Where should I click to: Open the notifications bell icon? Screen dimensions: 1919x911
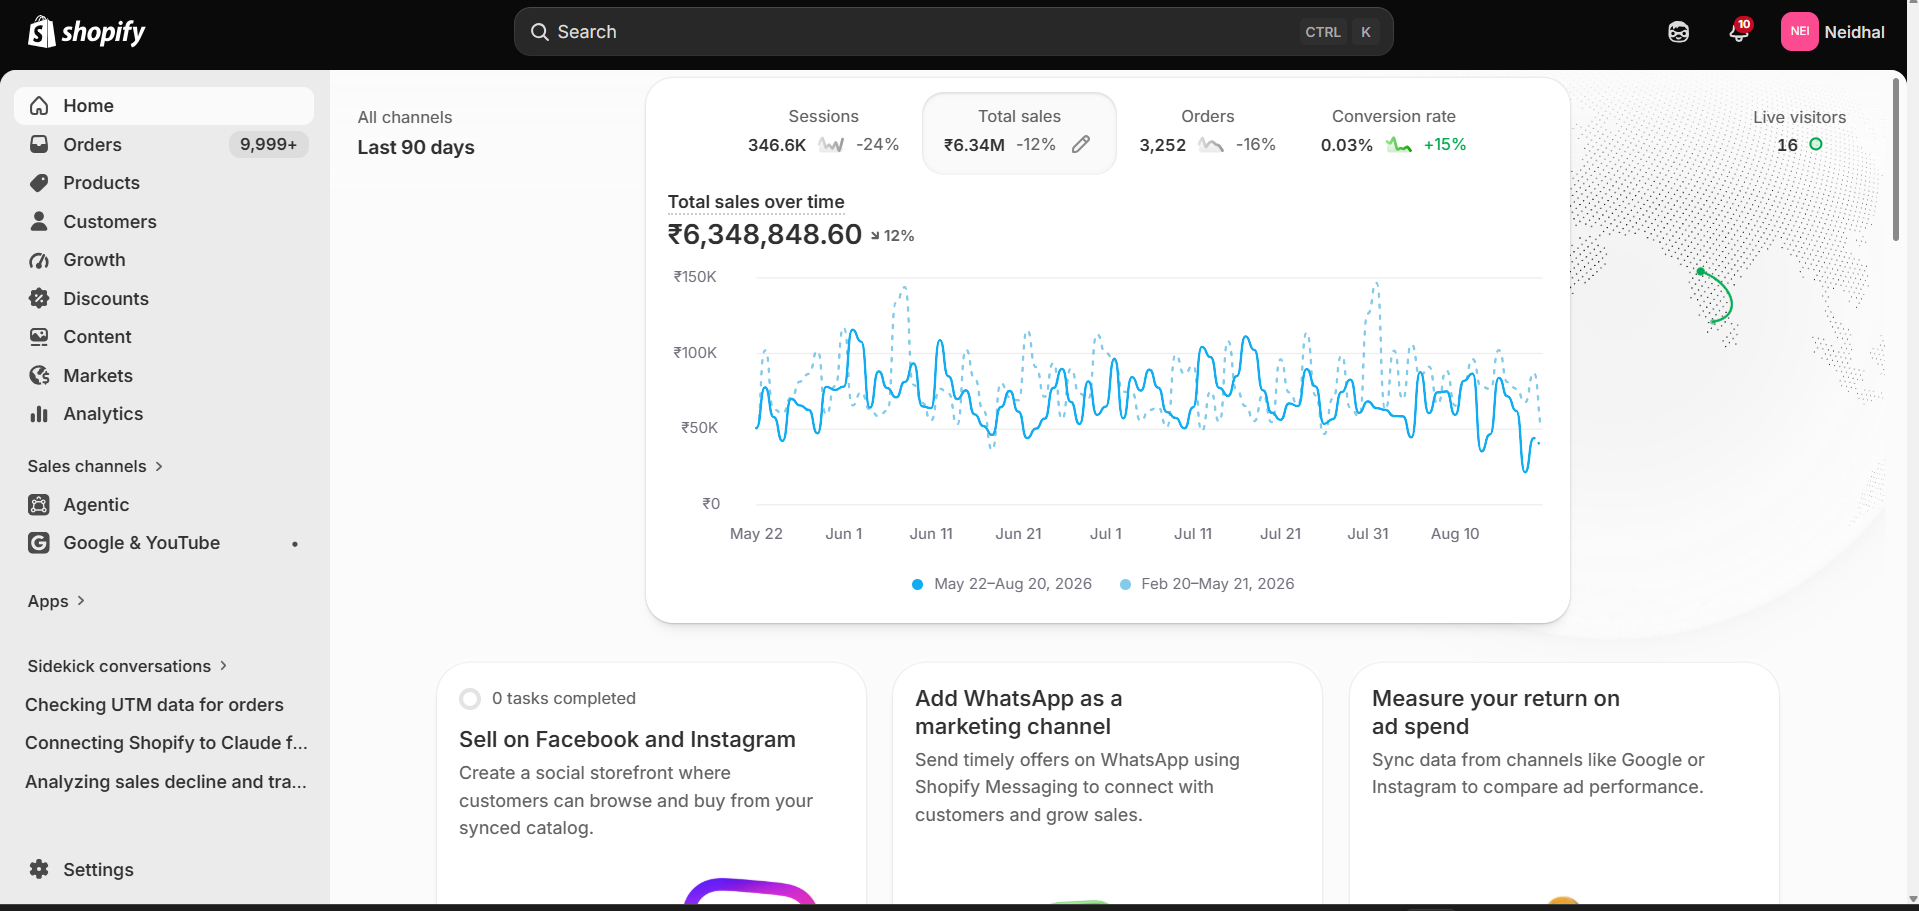1739,32
